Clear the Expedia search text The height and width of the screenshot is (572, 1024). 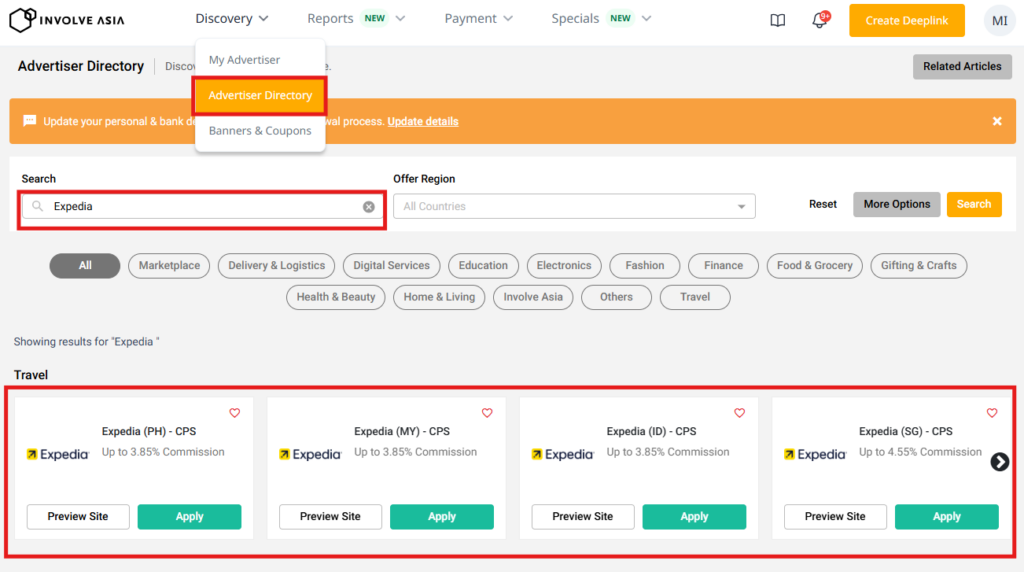pyautogui.click(x=369, y=207)
